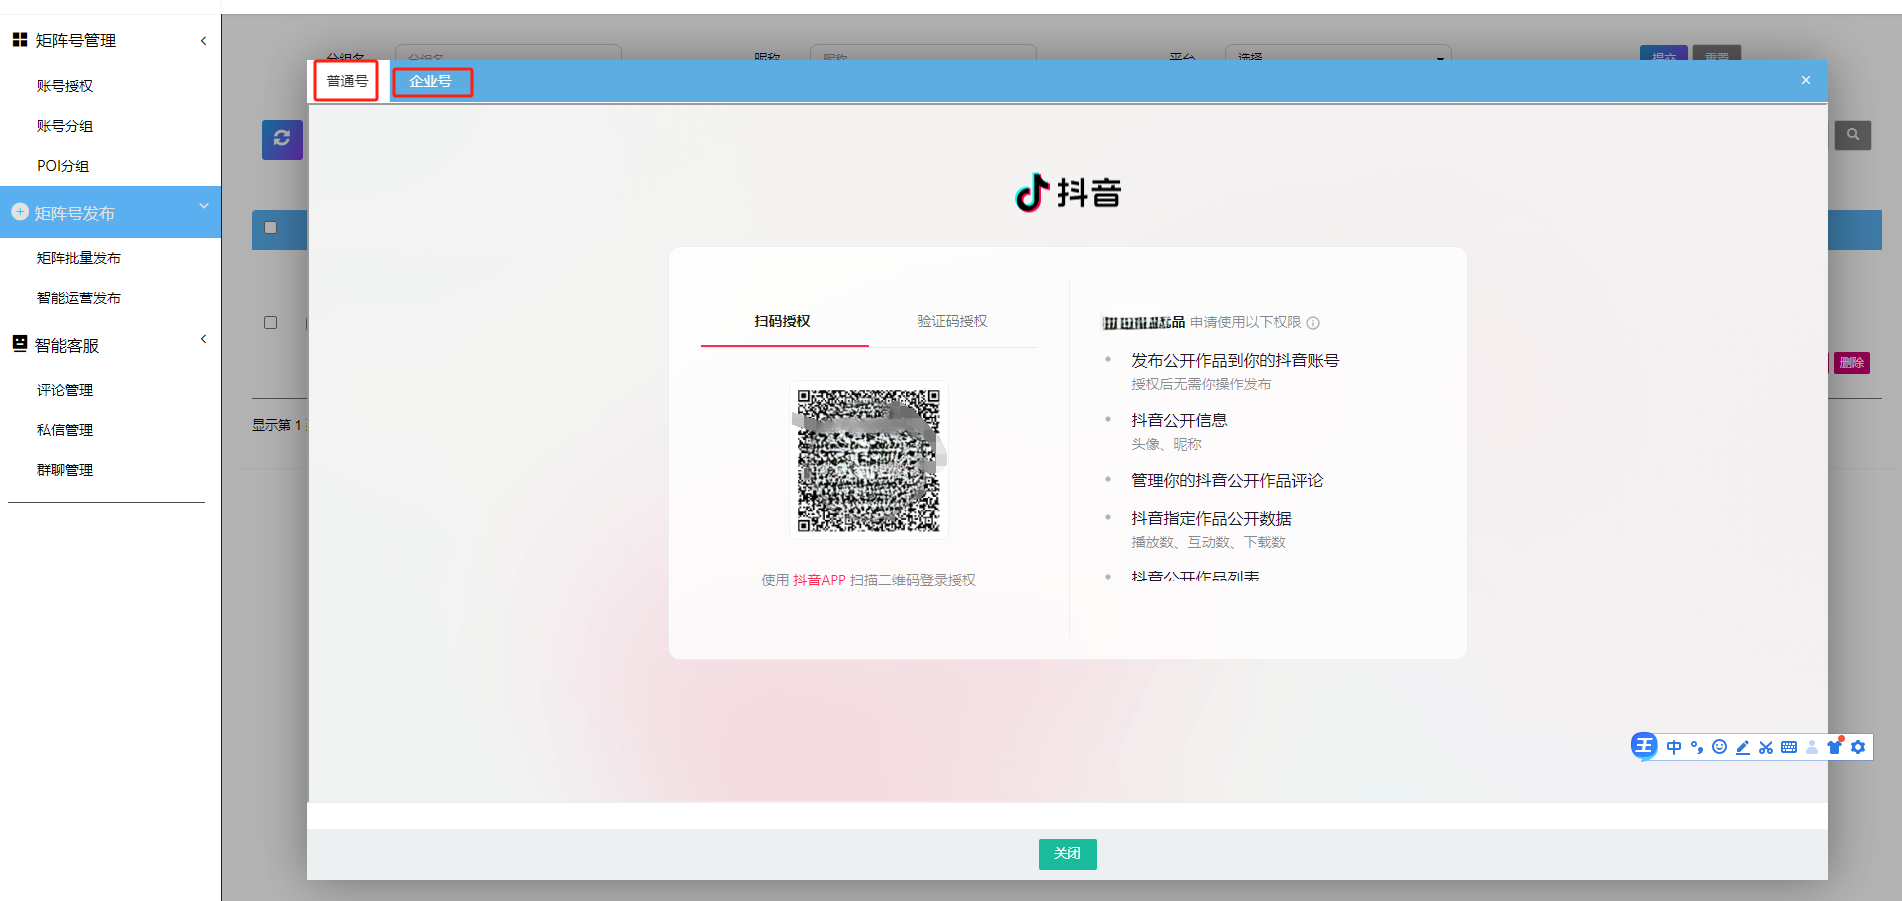1902x901 pixels.
Task: Click 管理你的抖音公开作品评论 permission text
Action: click(1227, 480)
